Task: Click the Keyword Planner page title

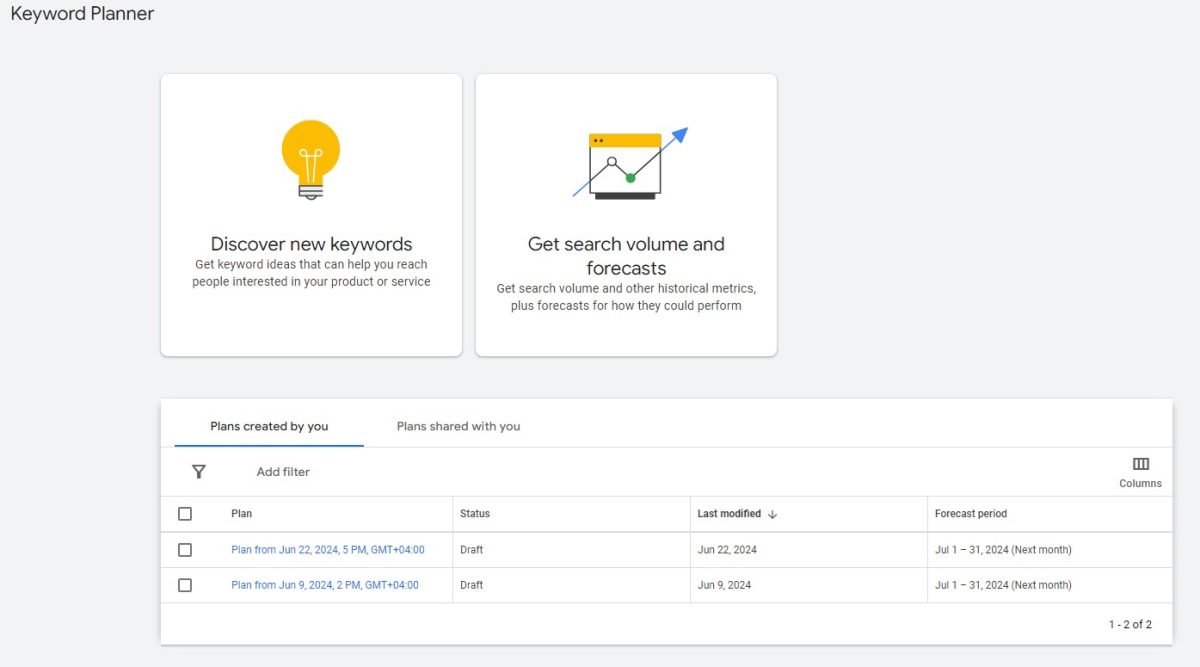Action: tap(82, 14)
